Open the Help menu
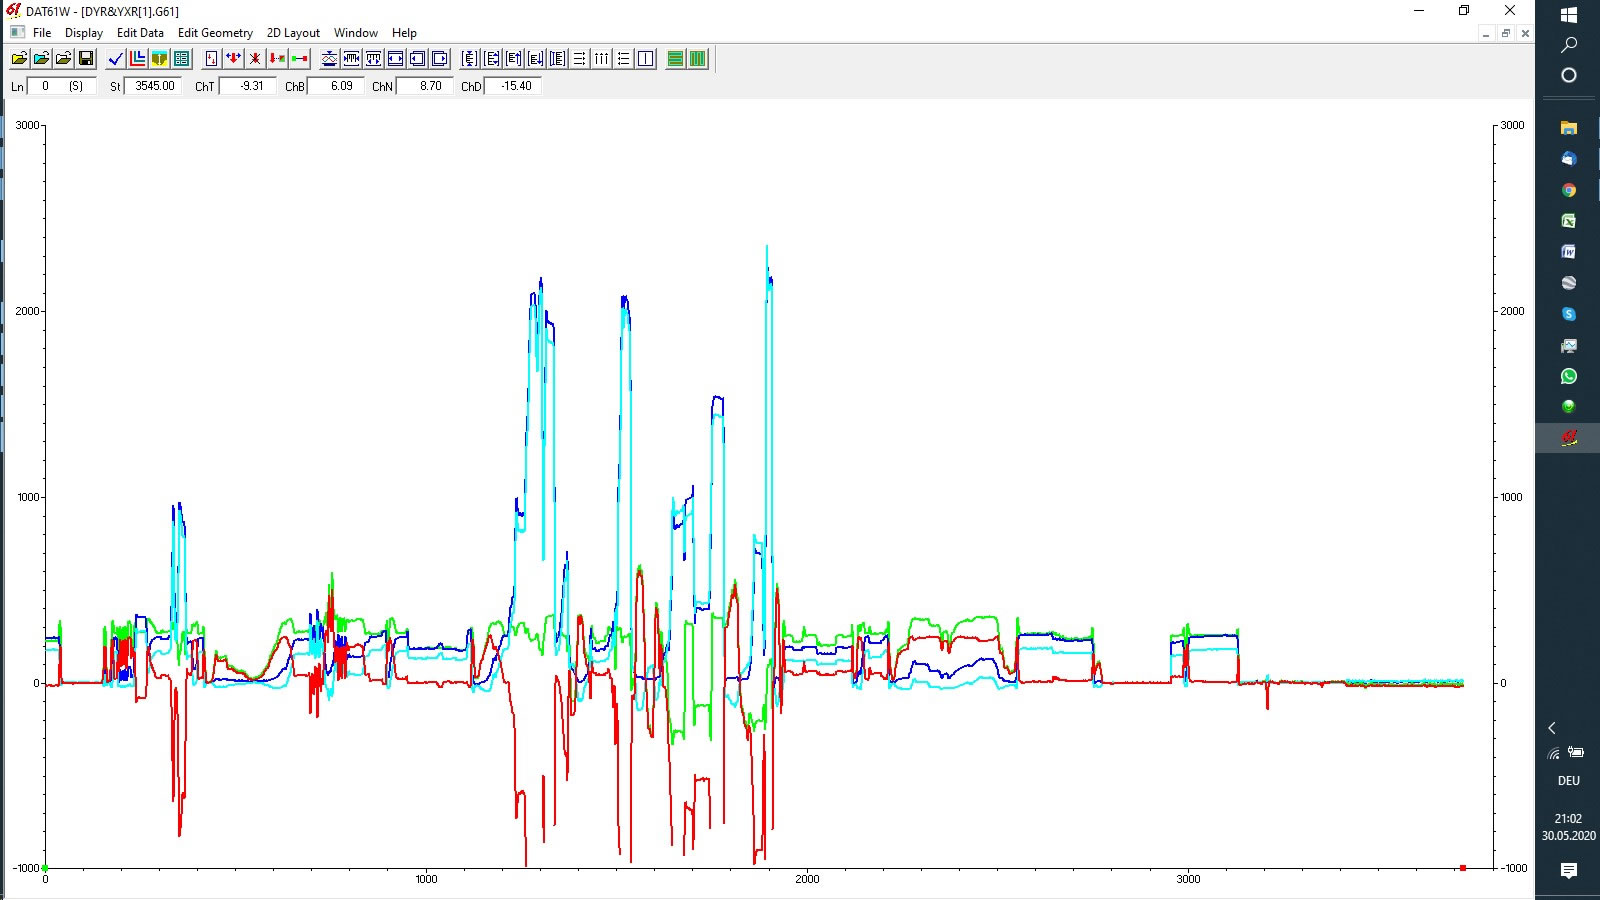 [x=404, y=33]
